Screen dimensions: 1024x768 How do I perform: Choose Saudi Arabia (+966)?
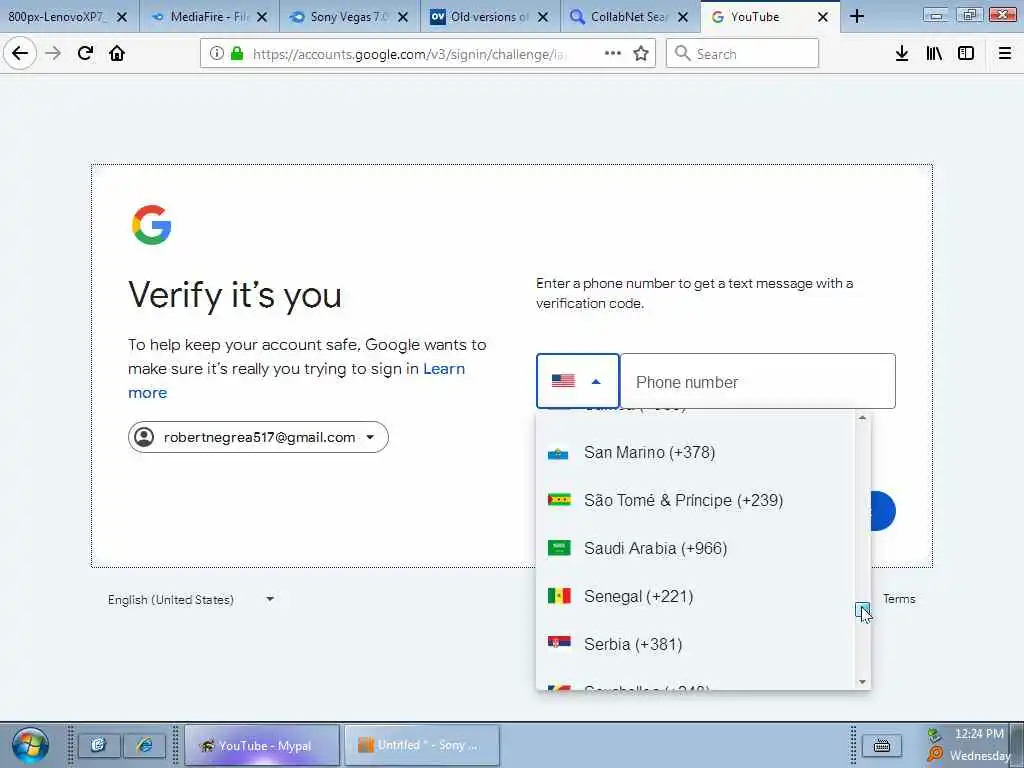pos(696,548)
